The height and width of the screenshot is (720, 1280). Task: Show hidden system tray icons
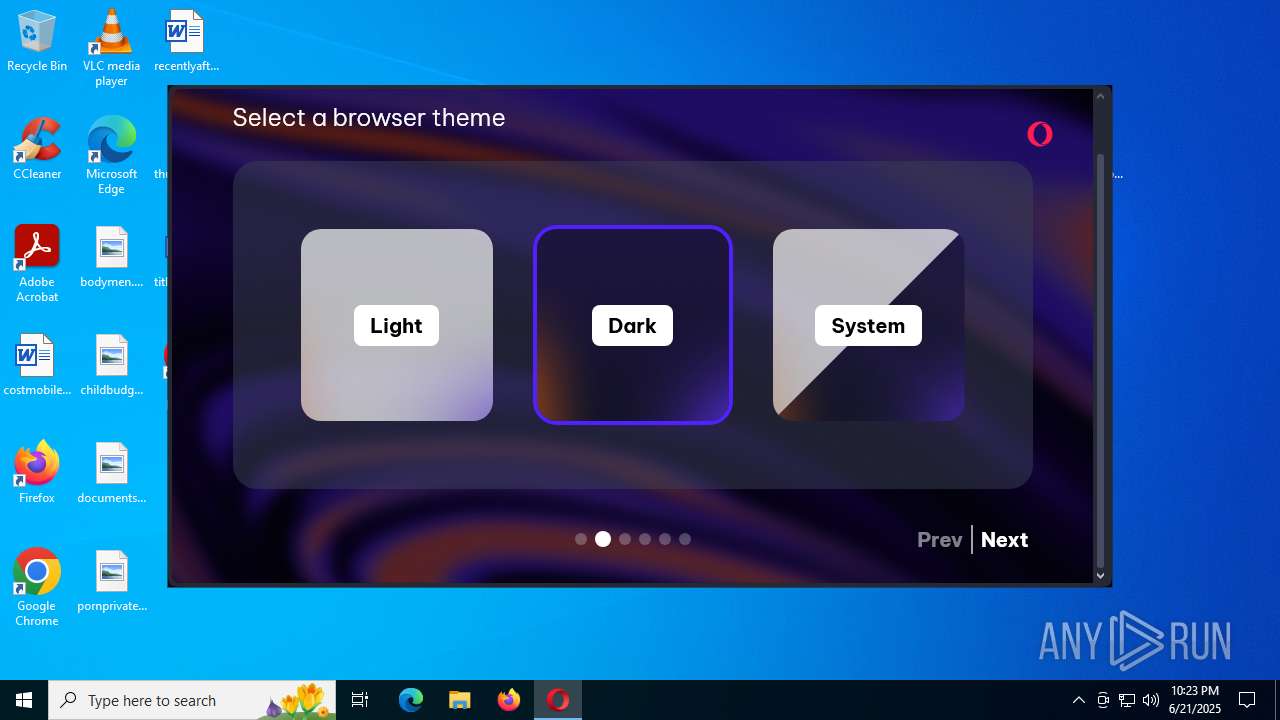(1078, 700)
